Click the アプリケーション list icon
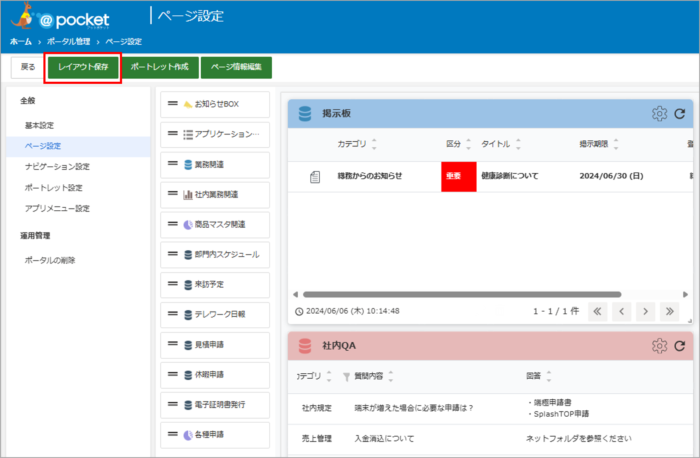This screenshot has height=458, width=700. 188,134
